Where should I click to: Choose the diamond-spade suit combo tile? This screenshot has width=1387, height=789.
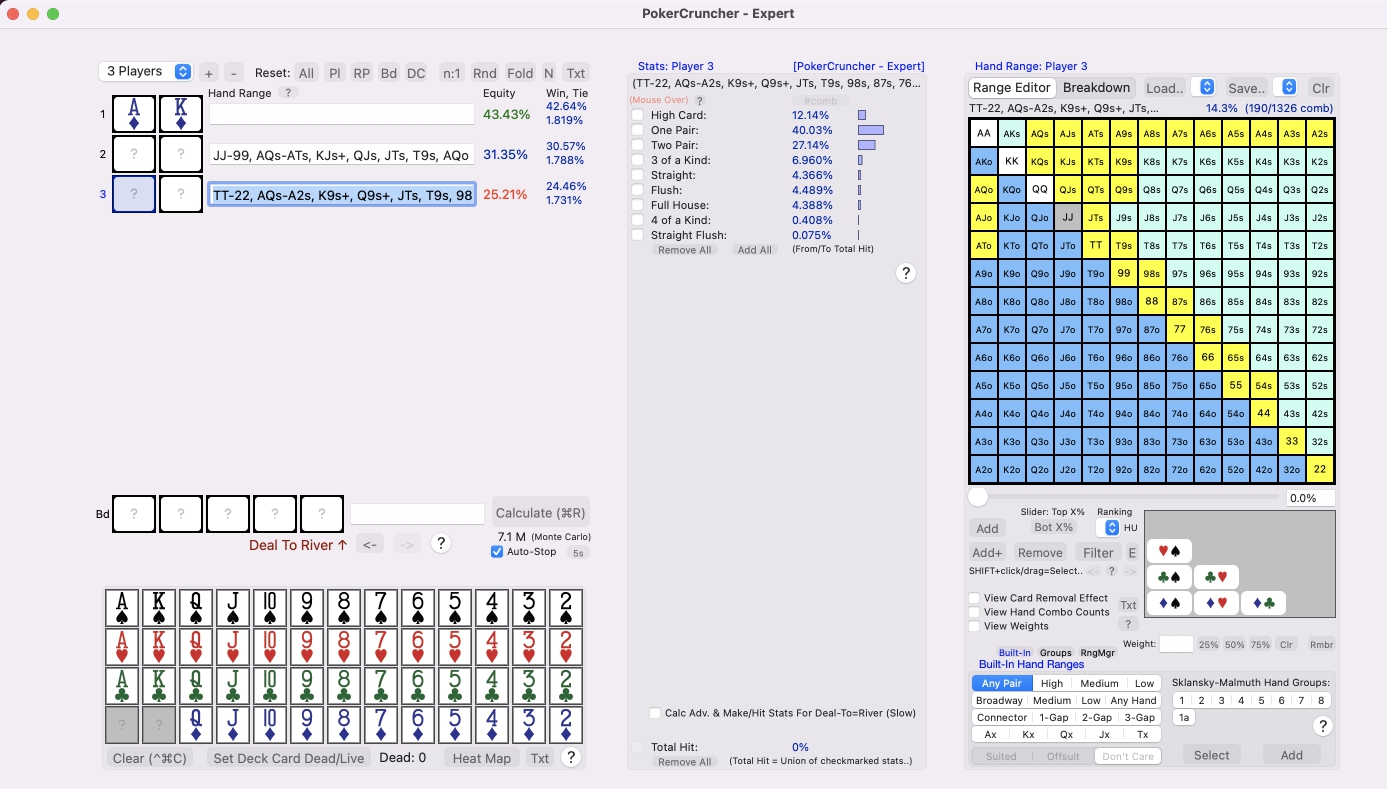coord(1169,603)
